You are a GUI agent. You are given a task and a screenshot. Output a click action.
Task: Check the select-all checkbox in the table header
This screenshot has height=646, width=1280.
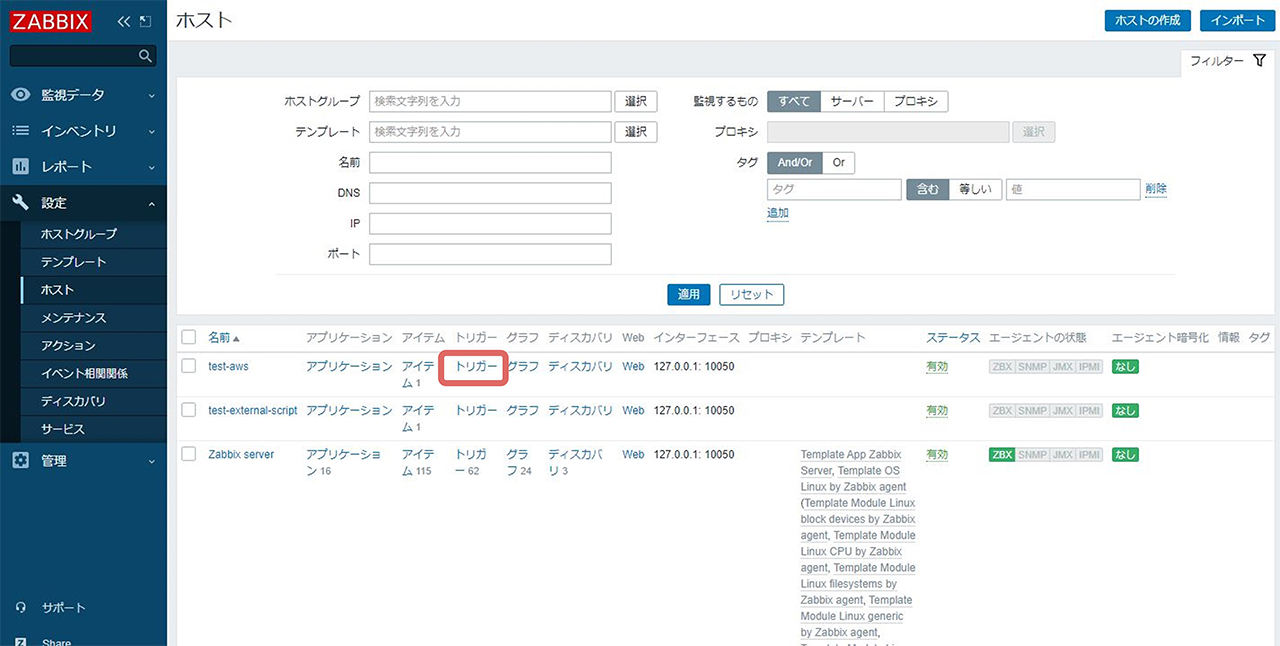pos(188,337)
